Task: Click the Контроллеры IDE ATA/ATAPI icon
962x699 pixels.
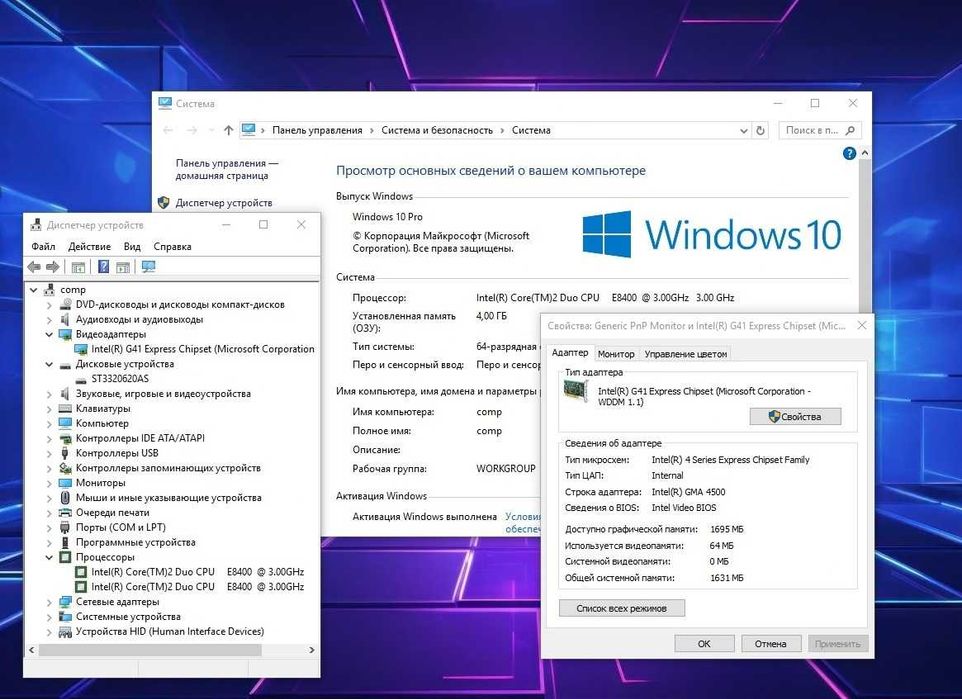Action: point(65,438)
